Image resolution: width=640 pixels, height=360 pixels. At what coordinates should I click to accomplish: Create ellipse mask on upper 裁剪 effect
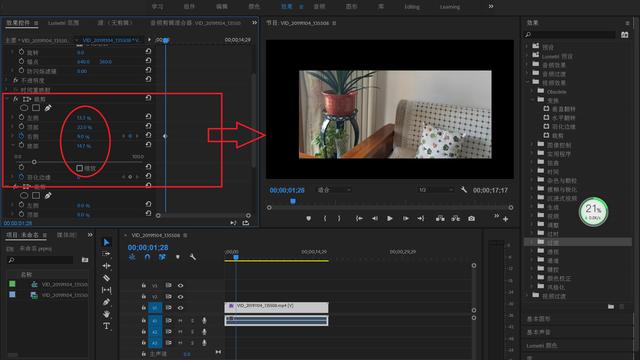coord(24,108)
